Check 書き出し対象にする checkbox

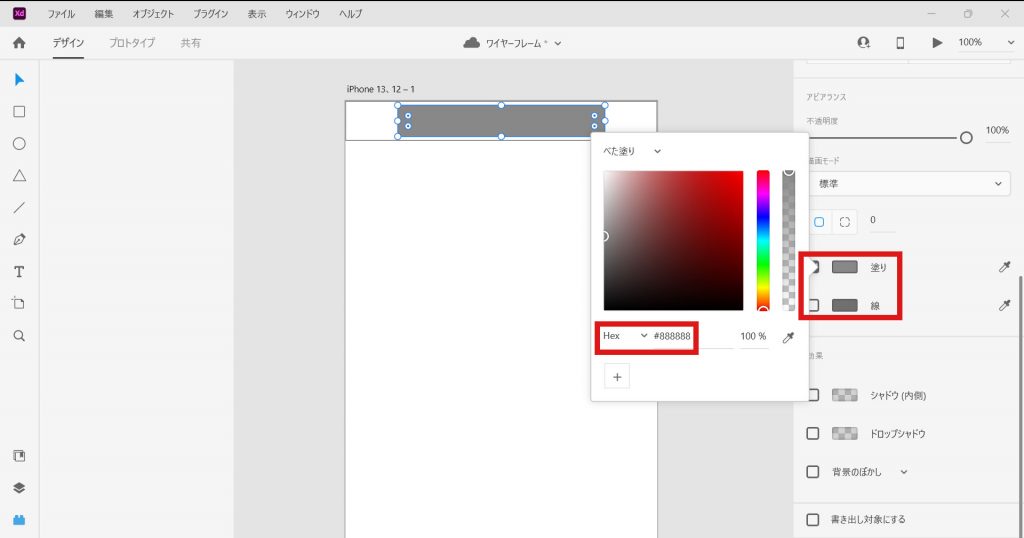(x=812, y=520)
